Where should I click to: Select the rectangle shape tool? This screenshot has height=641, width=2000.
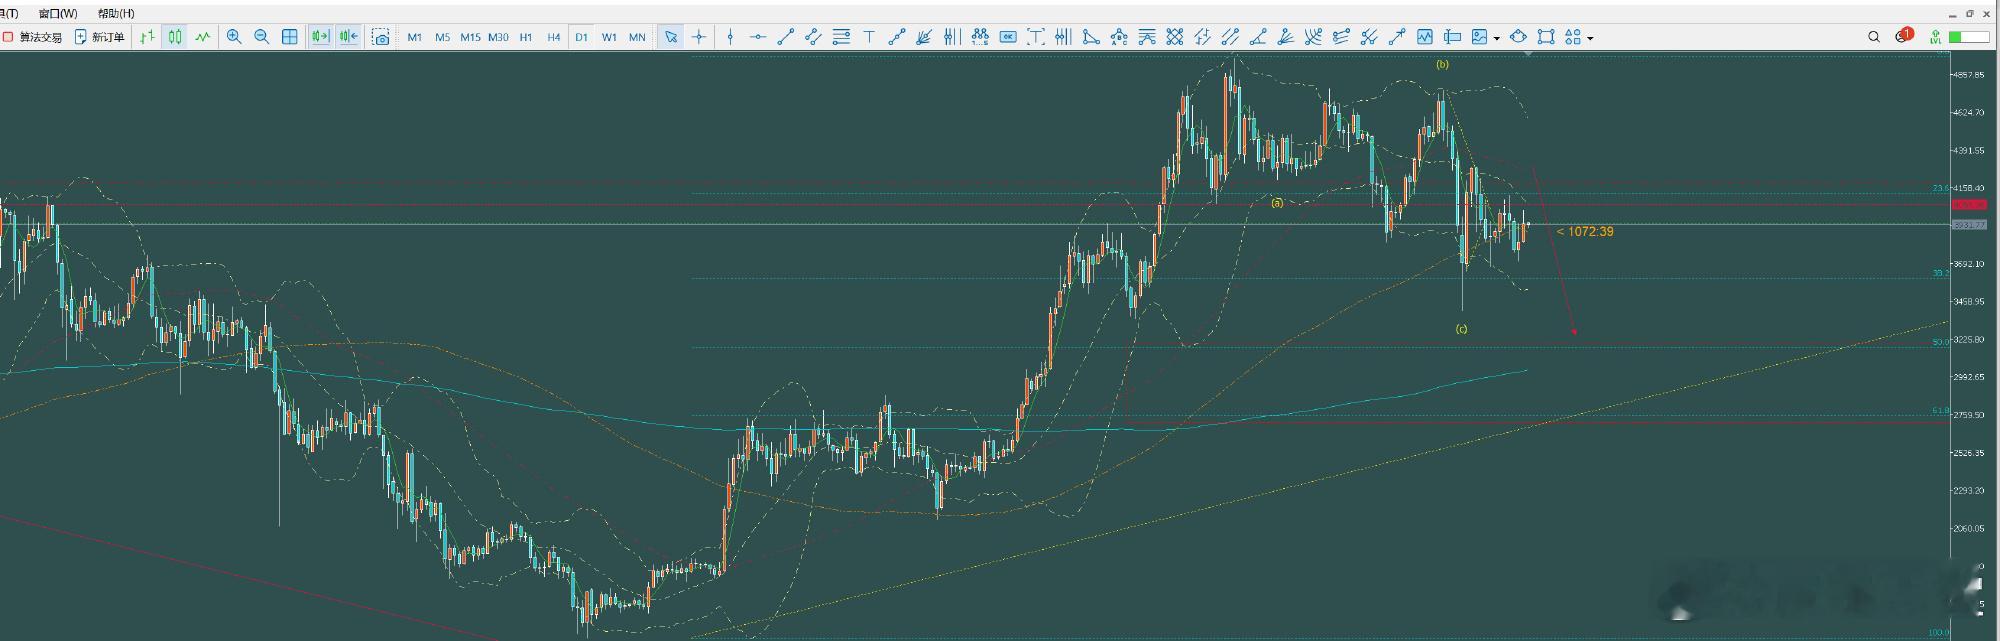pyautogui.click(x=1546, y=37)
